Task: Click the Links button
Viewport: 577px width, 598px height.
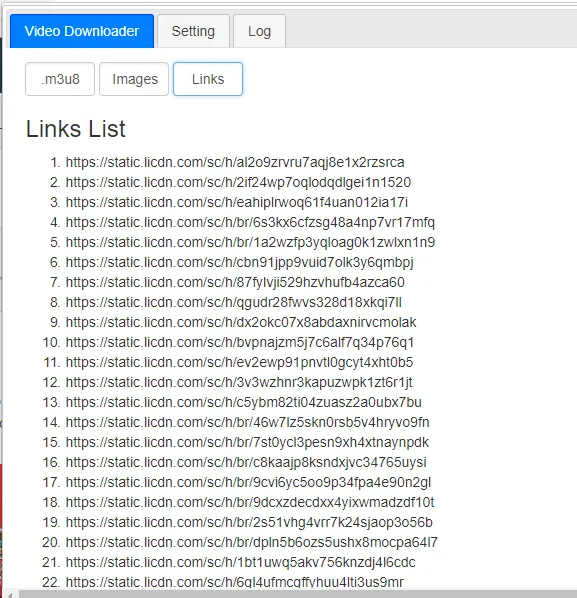Action: (x=208, y=79)
